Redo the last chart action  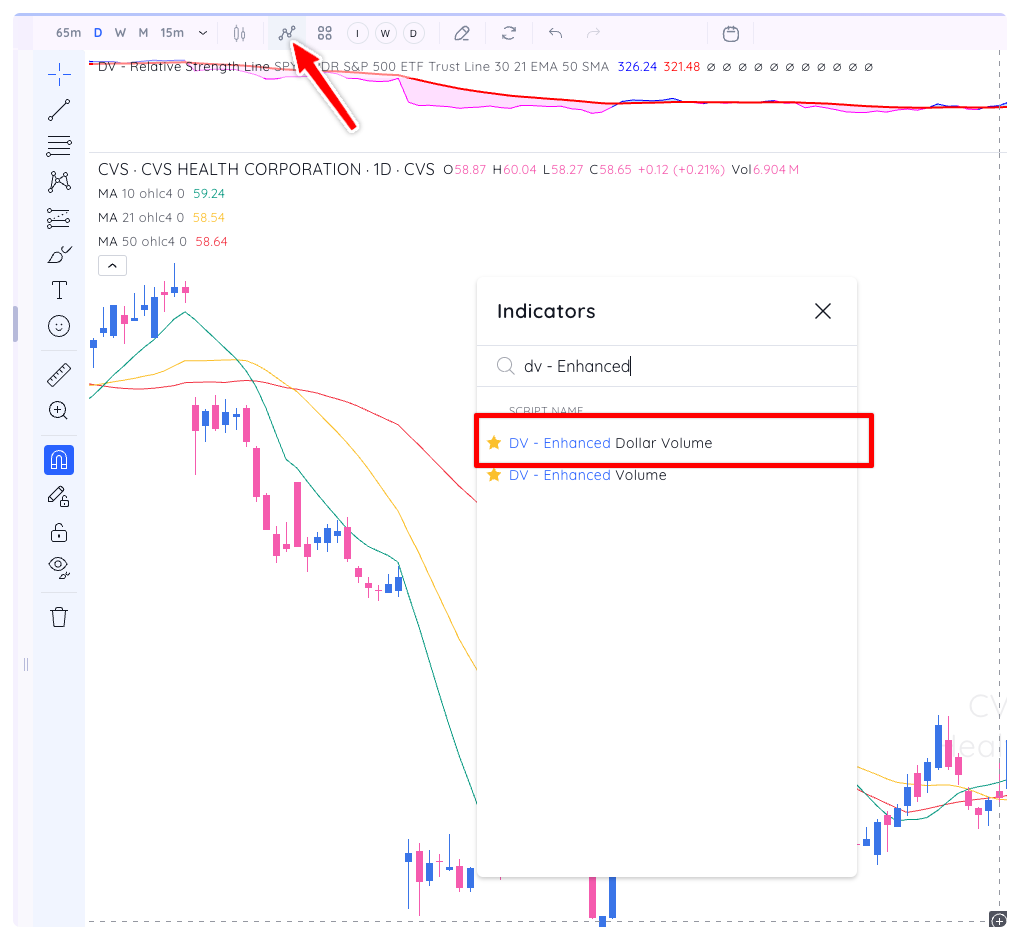pyautogui.click(x=593, y=33)
